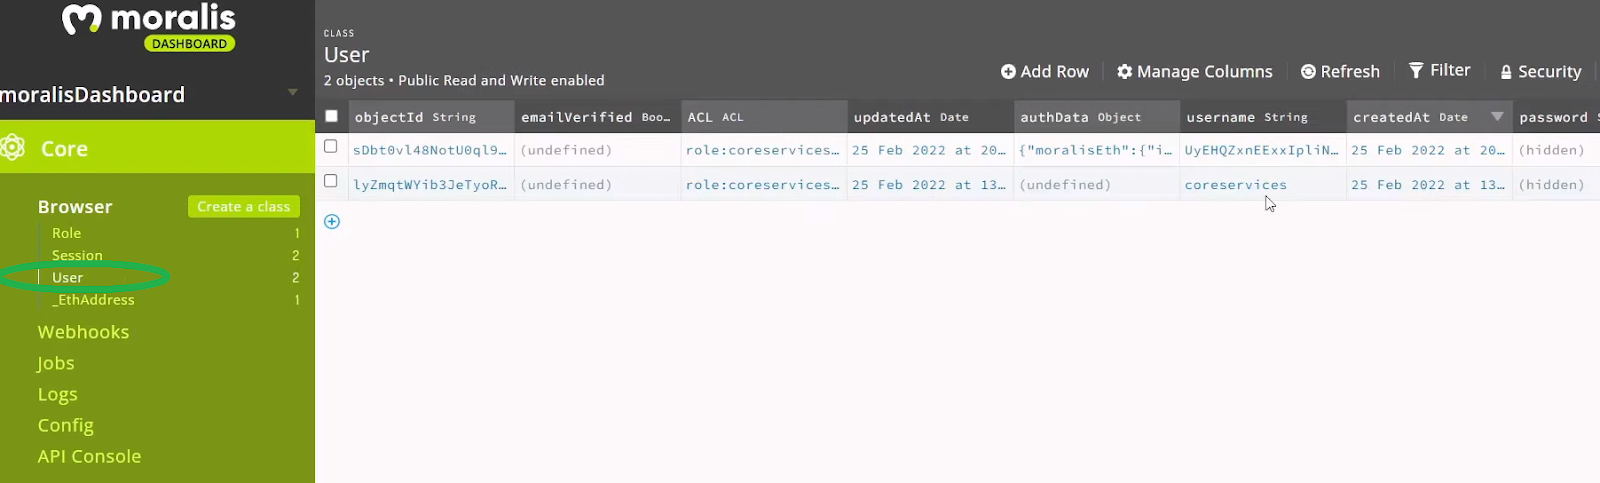Open the Core section in sidebar

click(157, 147)
